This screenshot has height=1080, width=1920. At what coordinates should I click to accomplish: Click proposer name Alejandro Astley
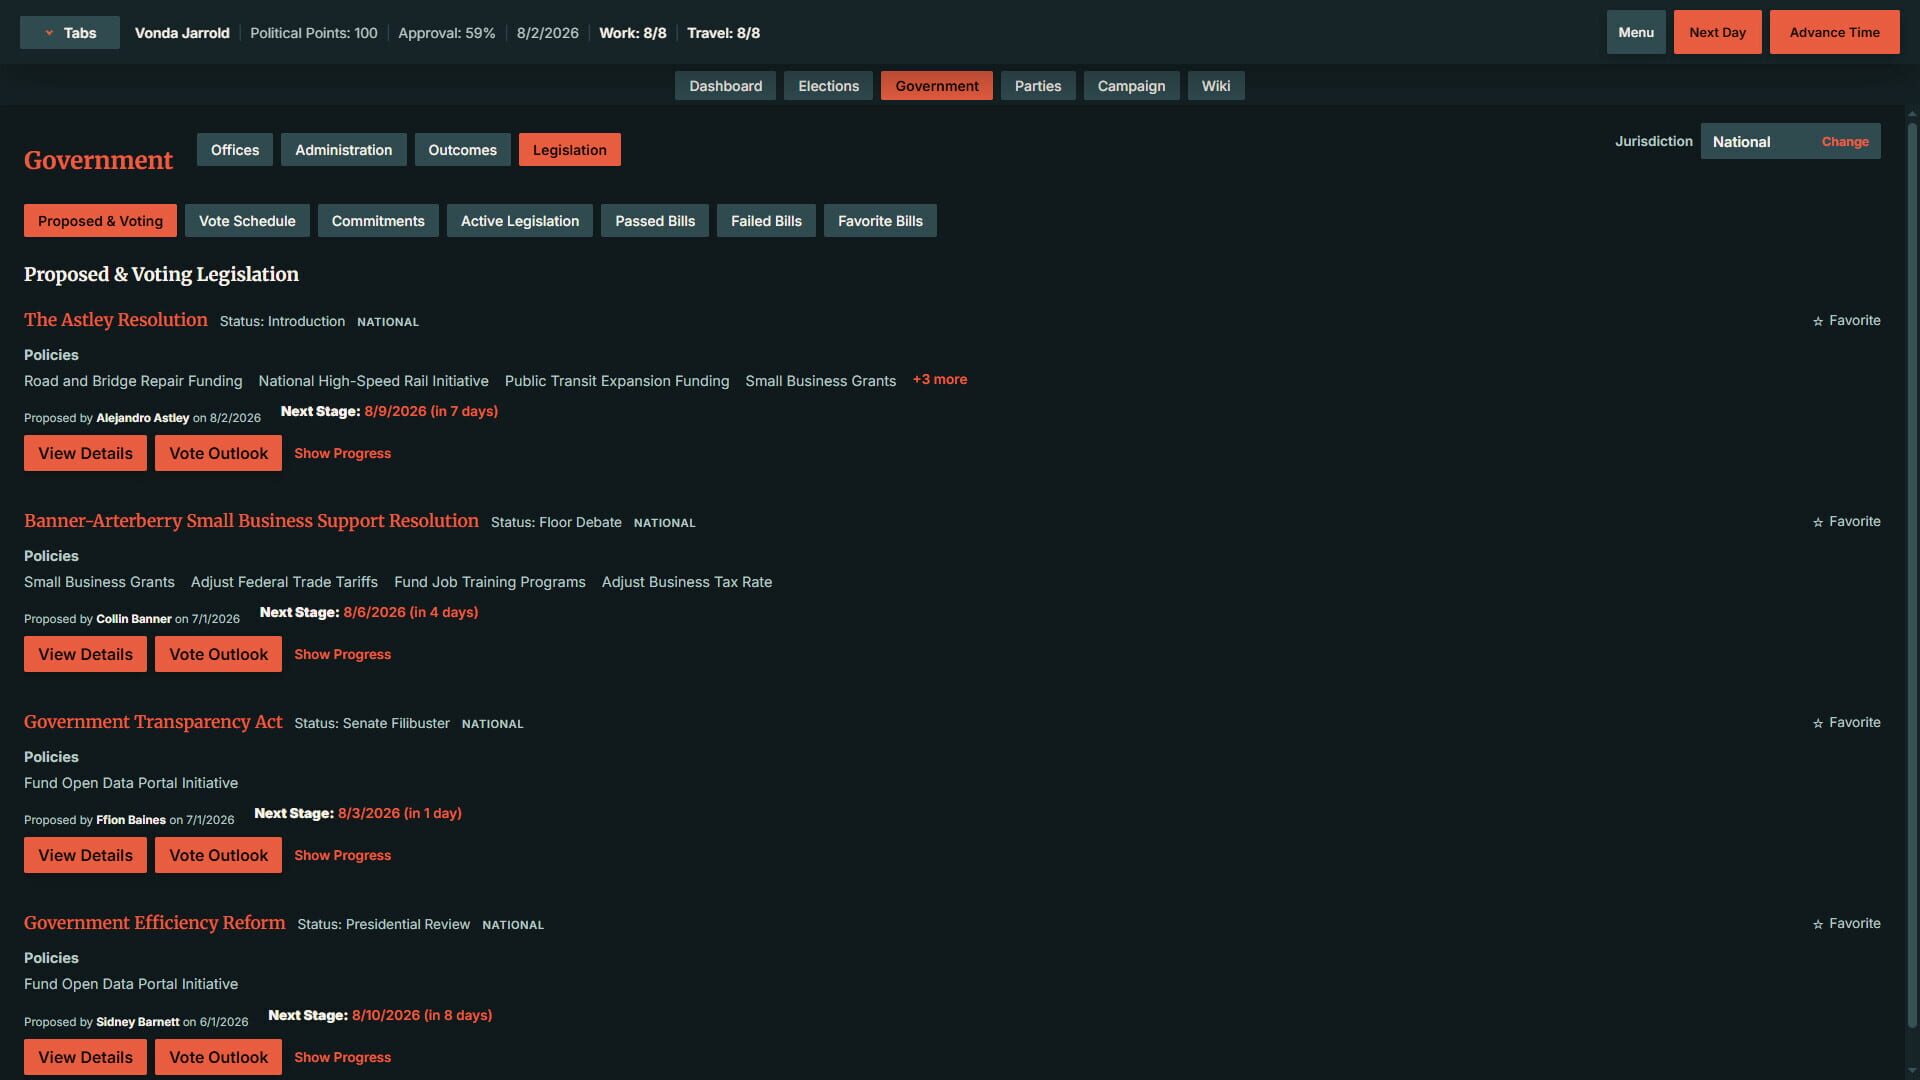pyautogui.click(x=142, y=418)
